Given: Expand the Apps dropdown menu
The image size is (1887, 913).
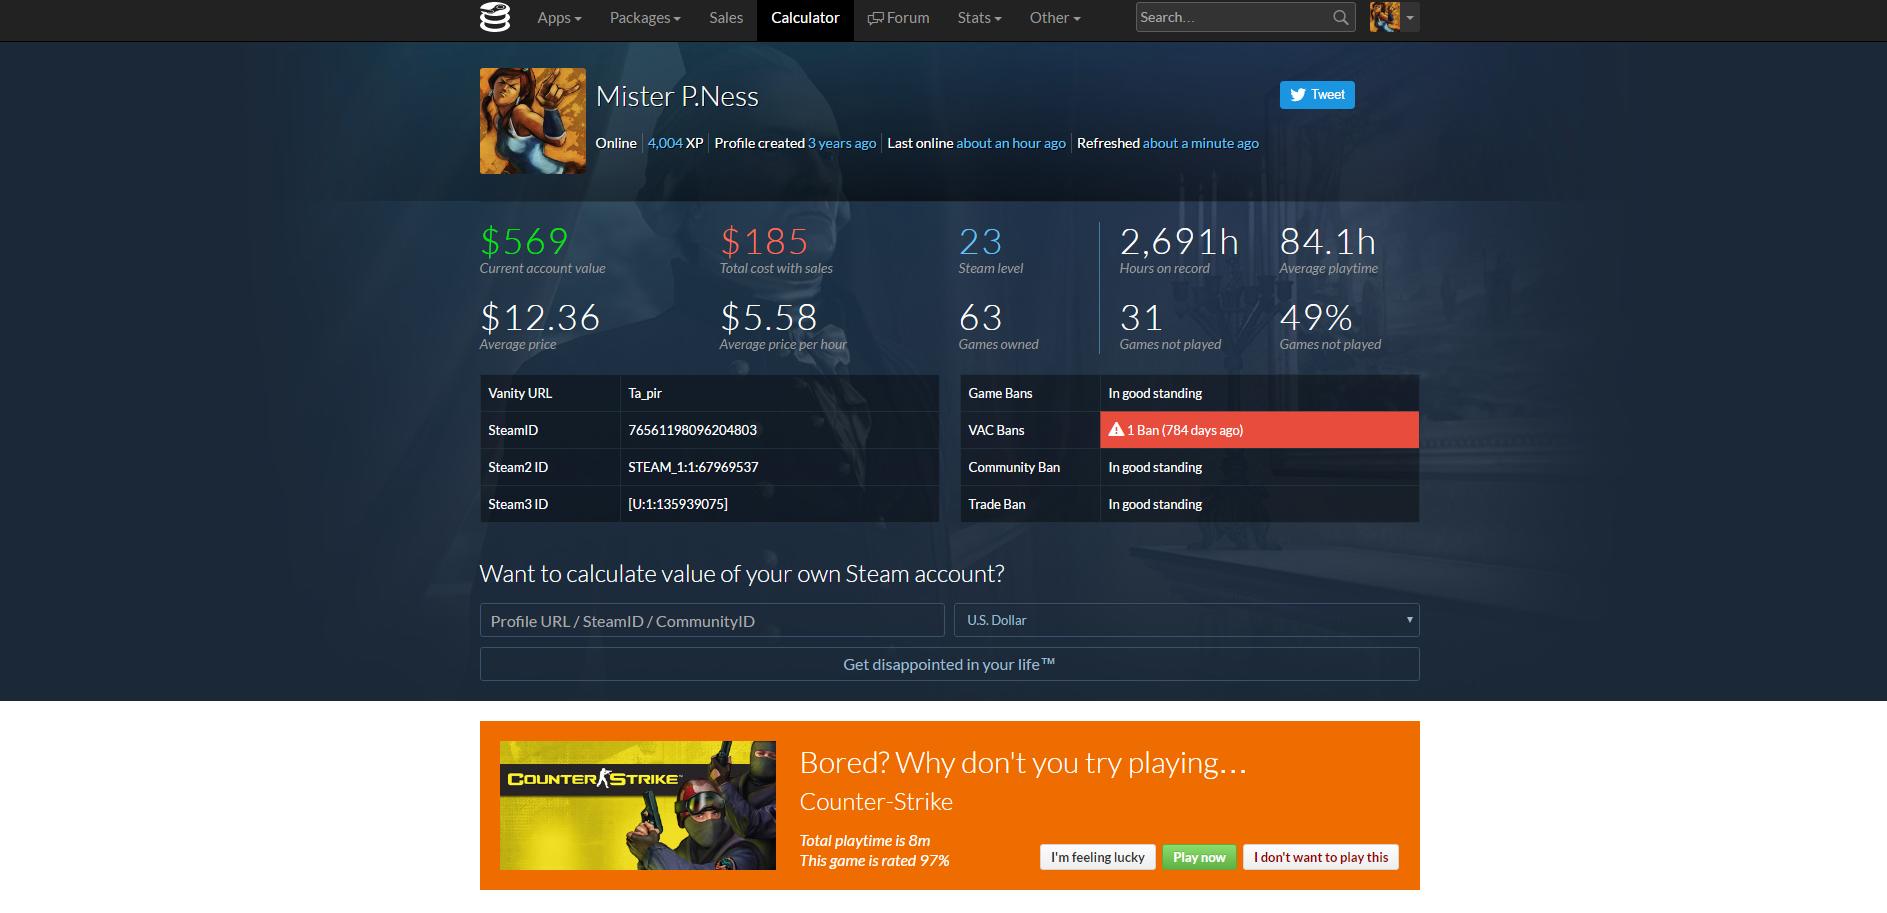Looking at the screenshot, I should pos(559,18).
